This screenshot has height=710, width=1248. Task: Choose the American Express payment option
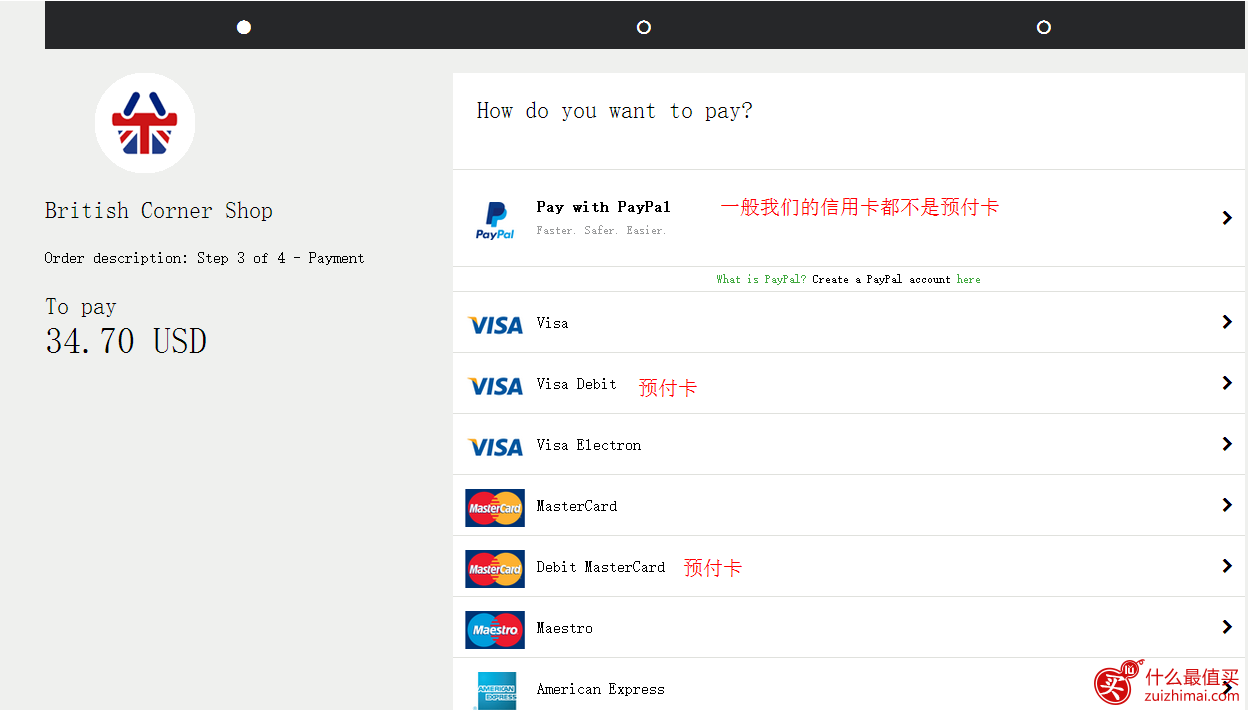pos(849,685)
